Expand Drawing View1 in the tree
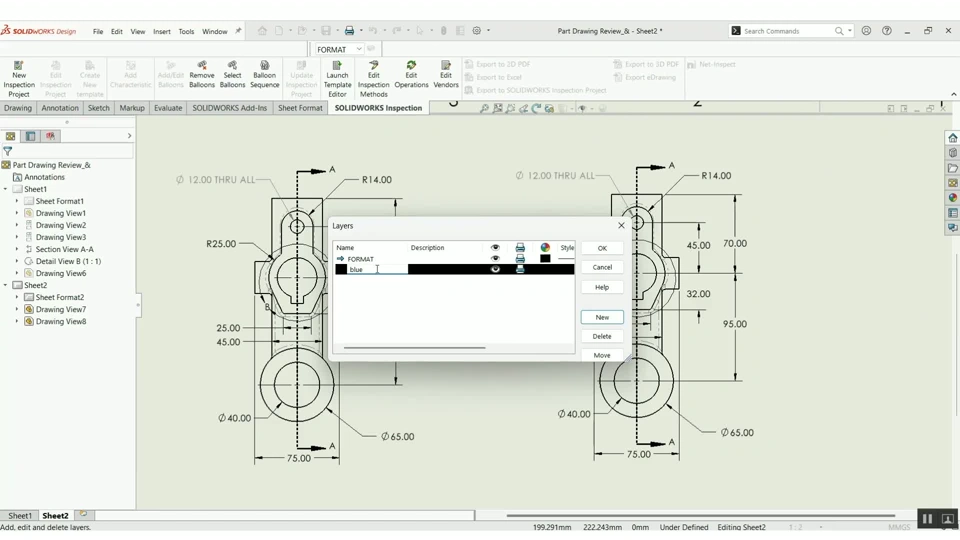Image resolution: width=960 pixels, height=540 pixels. tap(17, 213)
